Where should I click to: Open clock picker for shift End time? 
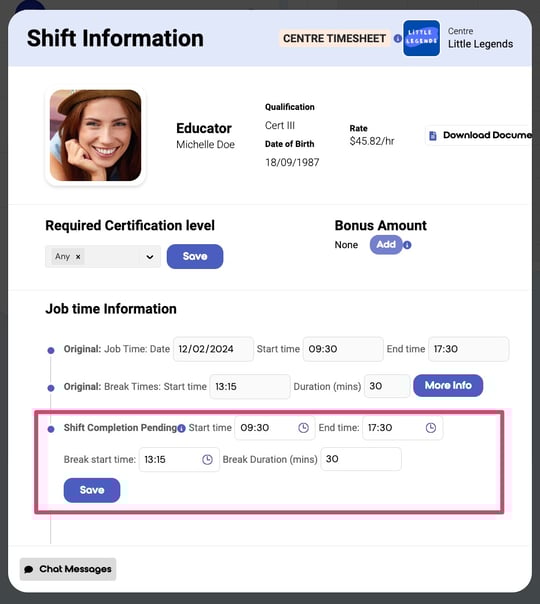tap(431, 428)
